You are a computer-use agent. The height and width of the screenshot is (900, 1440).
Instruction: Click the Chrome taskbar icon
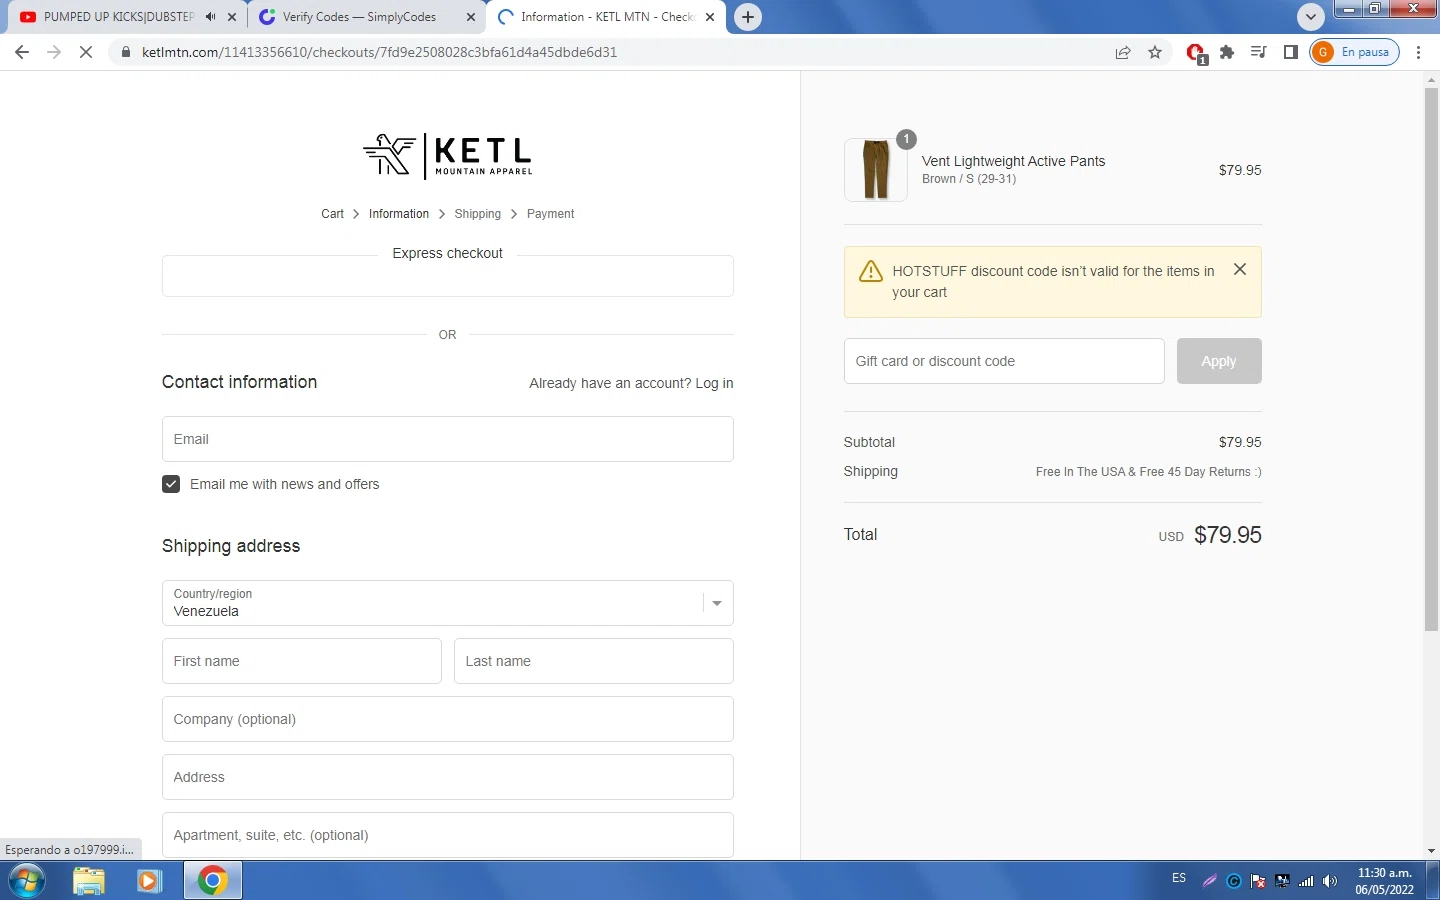[x=212, y=881]
